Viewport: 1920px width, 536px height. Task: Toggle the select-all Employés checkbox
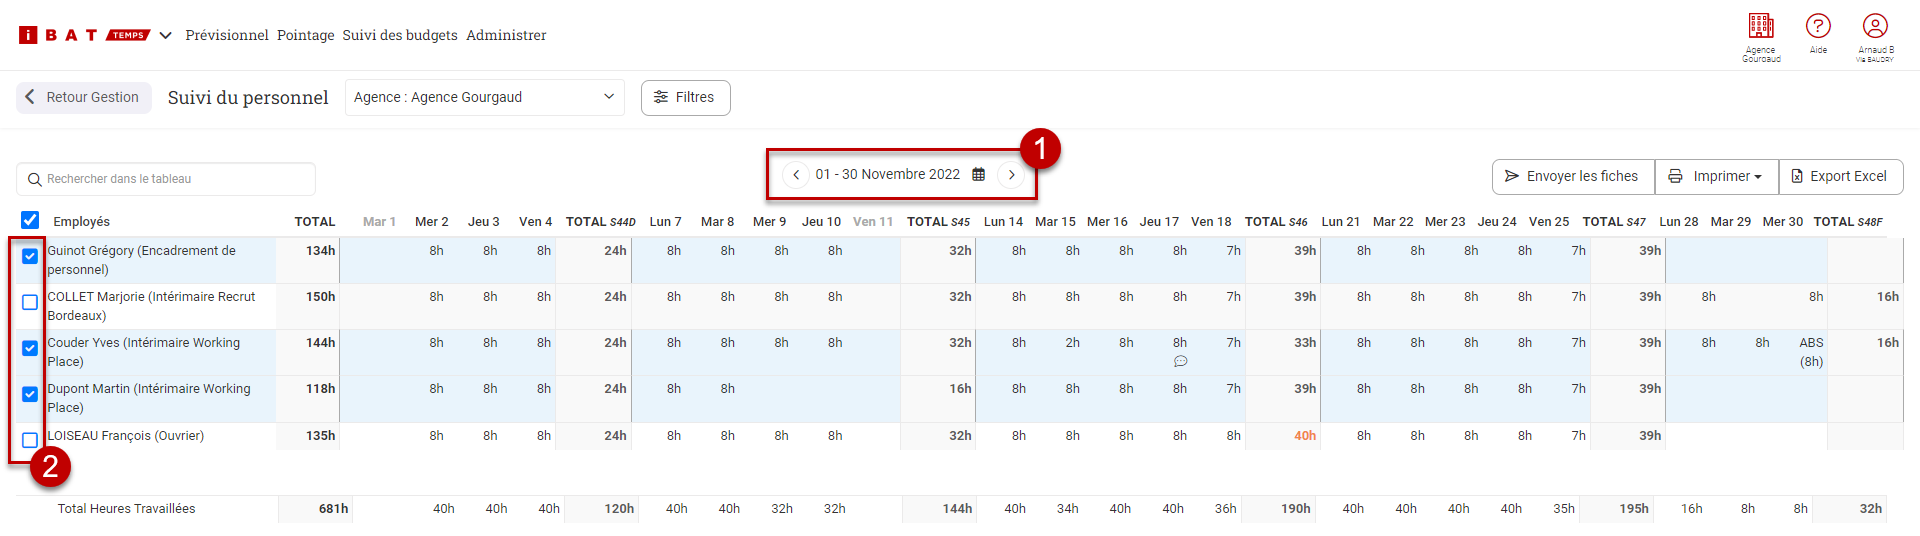30,220
